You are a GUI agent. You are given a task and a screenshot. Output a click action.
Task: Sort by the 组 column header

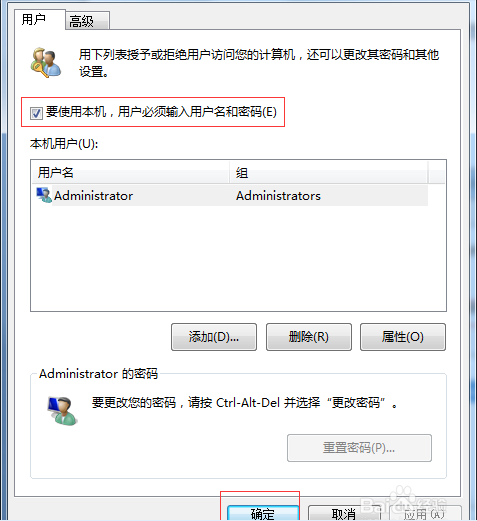tap(328, 173)
